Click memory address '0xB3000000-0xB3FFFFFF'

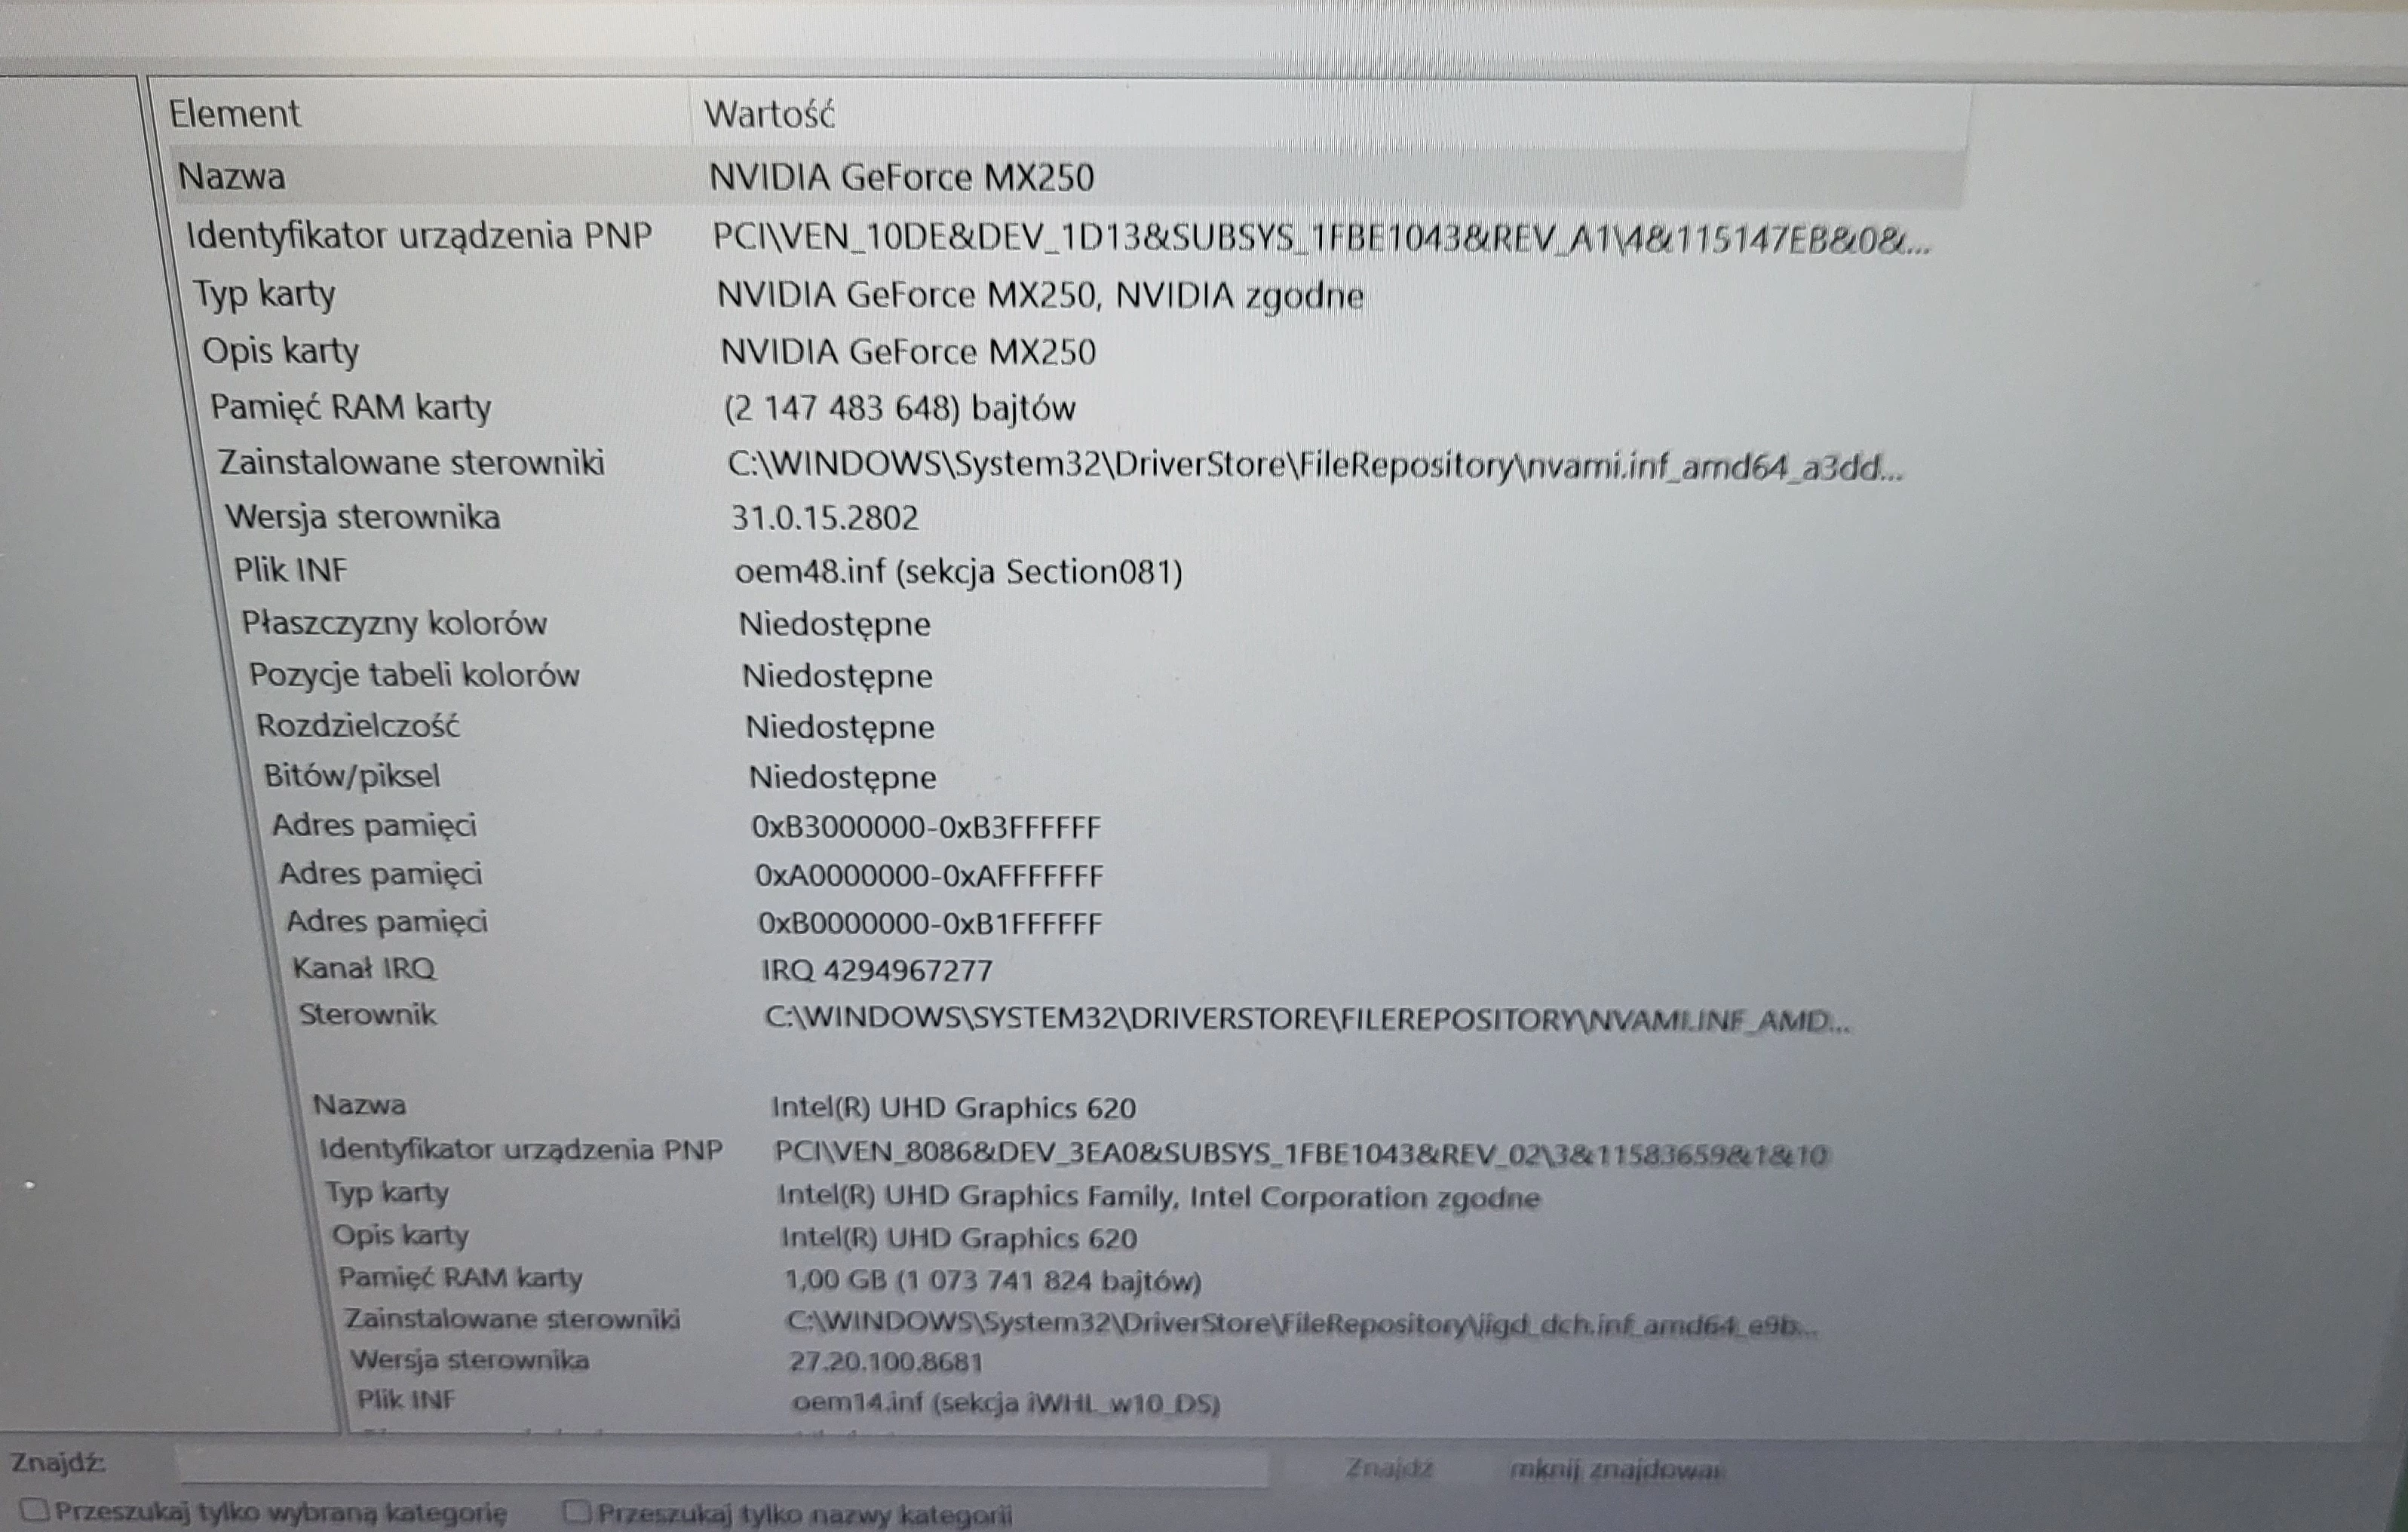(926, 827)
